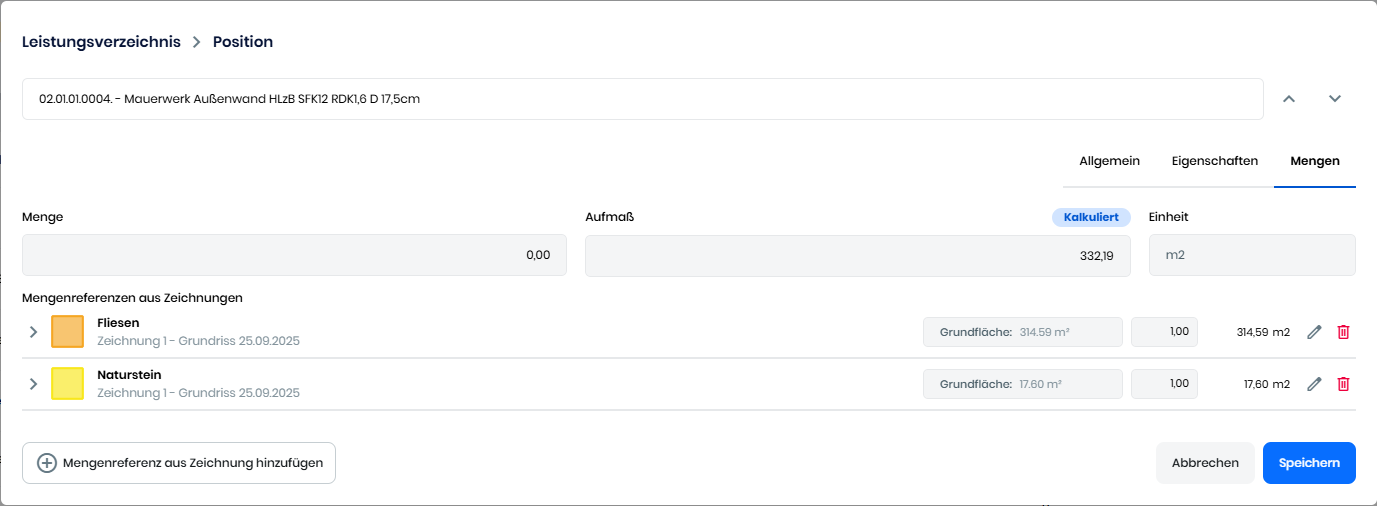The image size is (1377, 506).
Task: Edit the Naturstein quantity reference
Action: pos(1314,384)
